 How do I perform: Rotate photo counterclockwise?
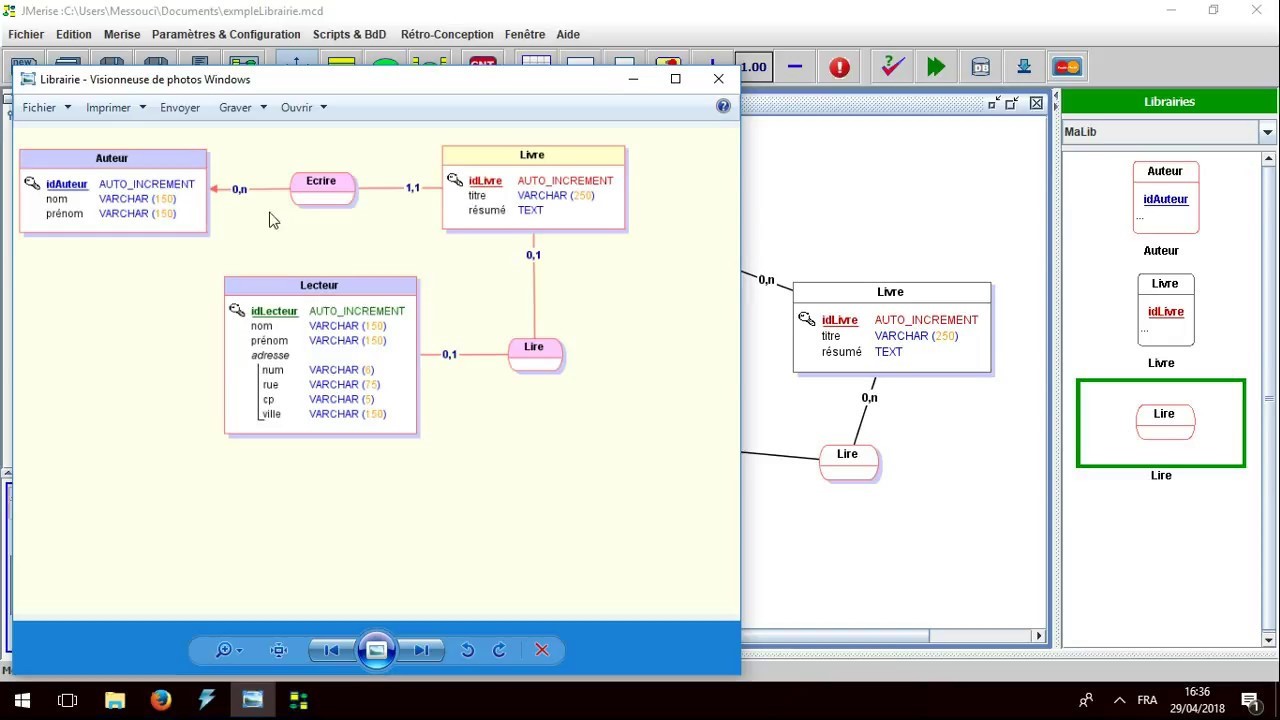467,650
